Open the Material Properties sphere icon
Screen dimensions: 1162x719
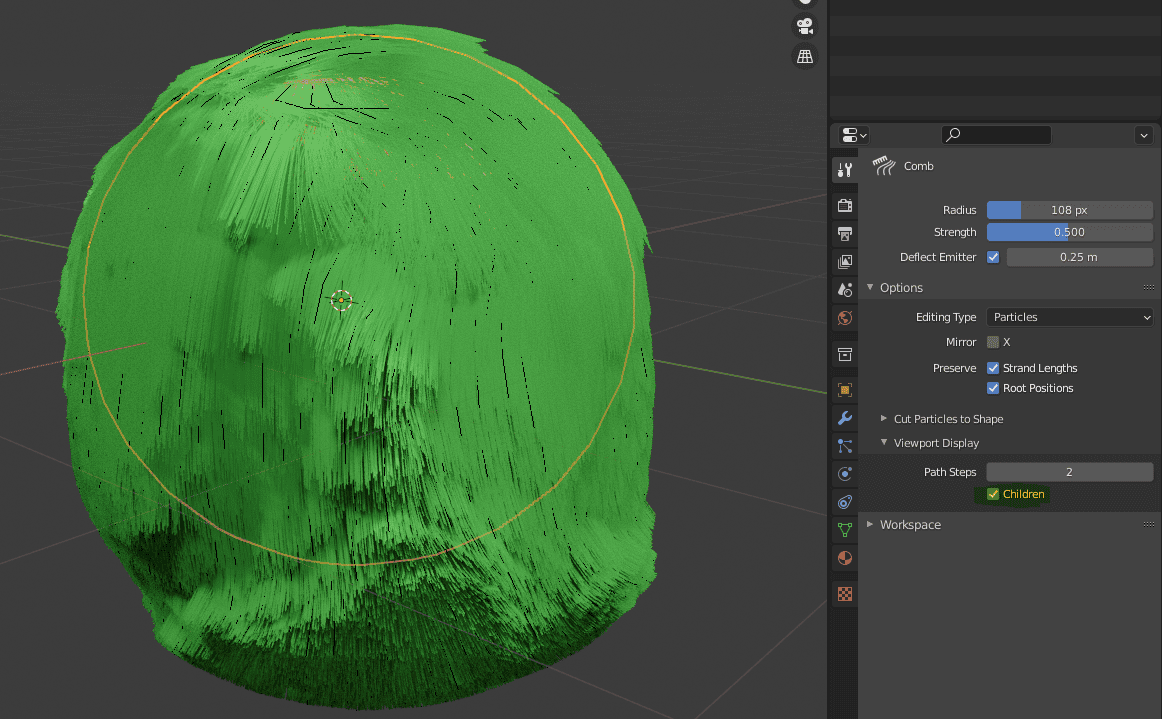pos(844,557)
